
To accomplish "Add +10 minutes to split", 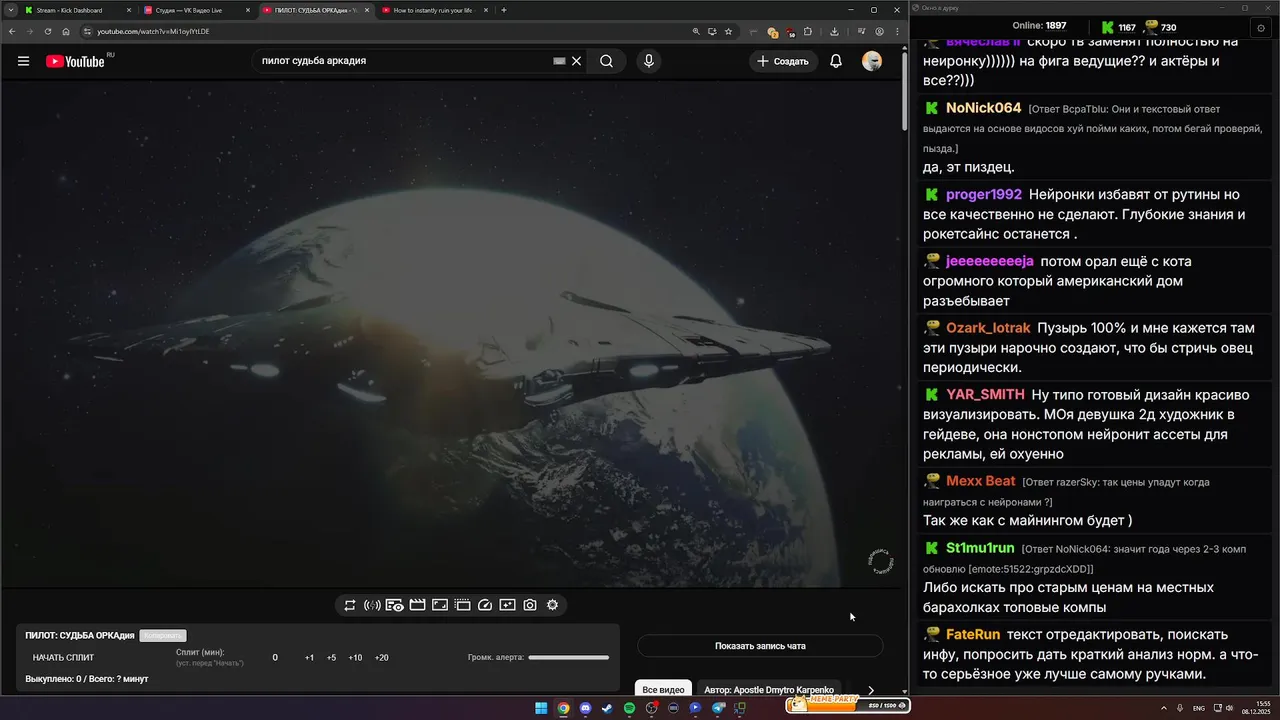I will click(355, 658).
